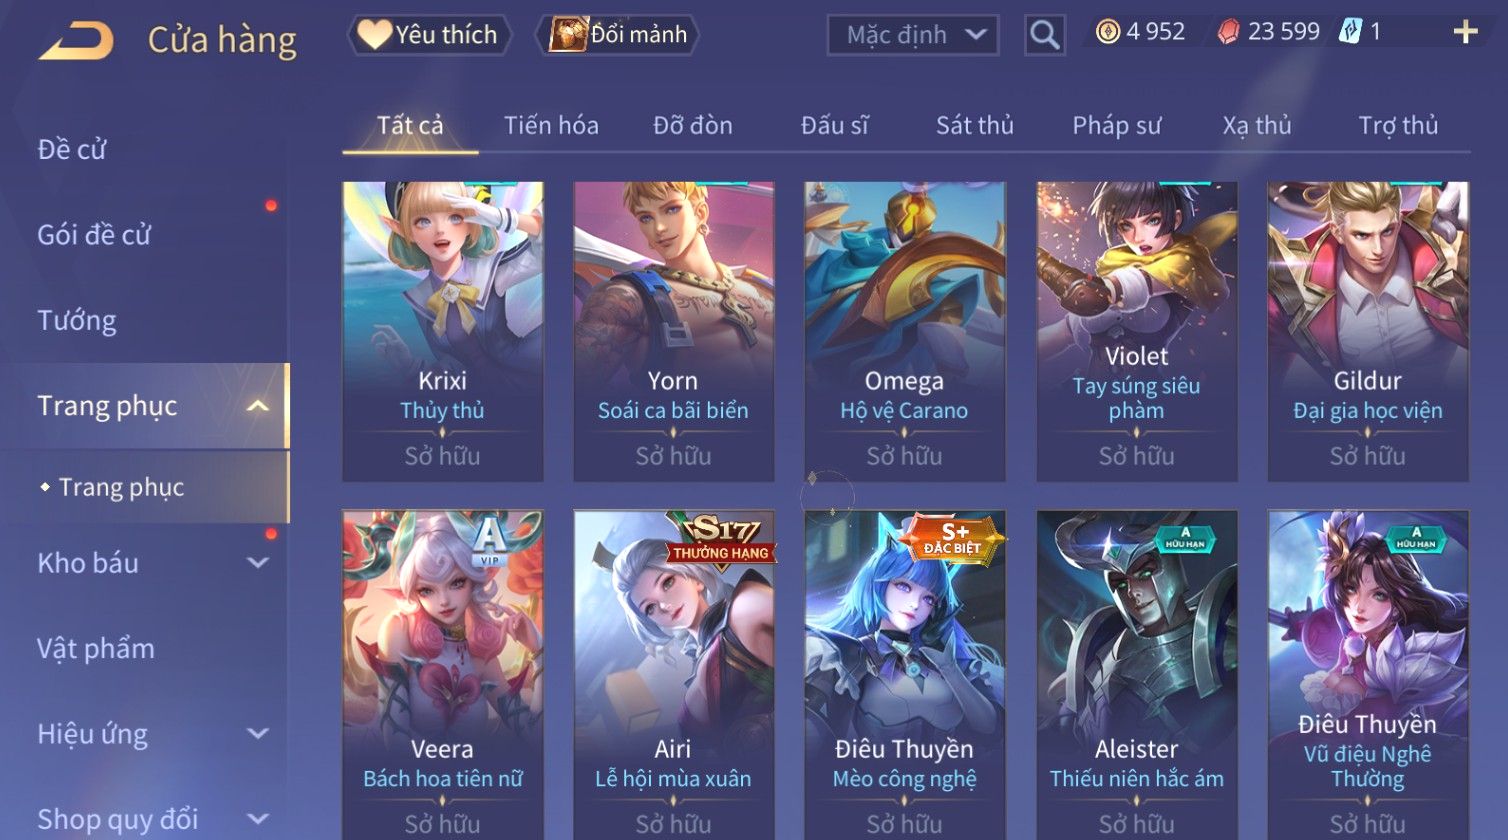Click the blue ticket currency icon

coord(1350,32)
